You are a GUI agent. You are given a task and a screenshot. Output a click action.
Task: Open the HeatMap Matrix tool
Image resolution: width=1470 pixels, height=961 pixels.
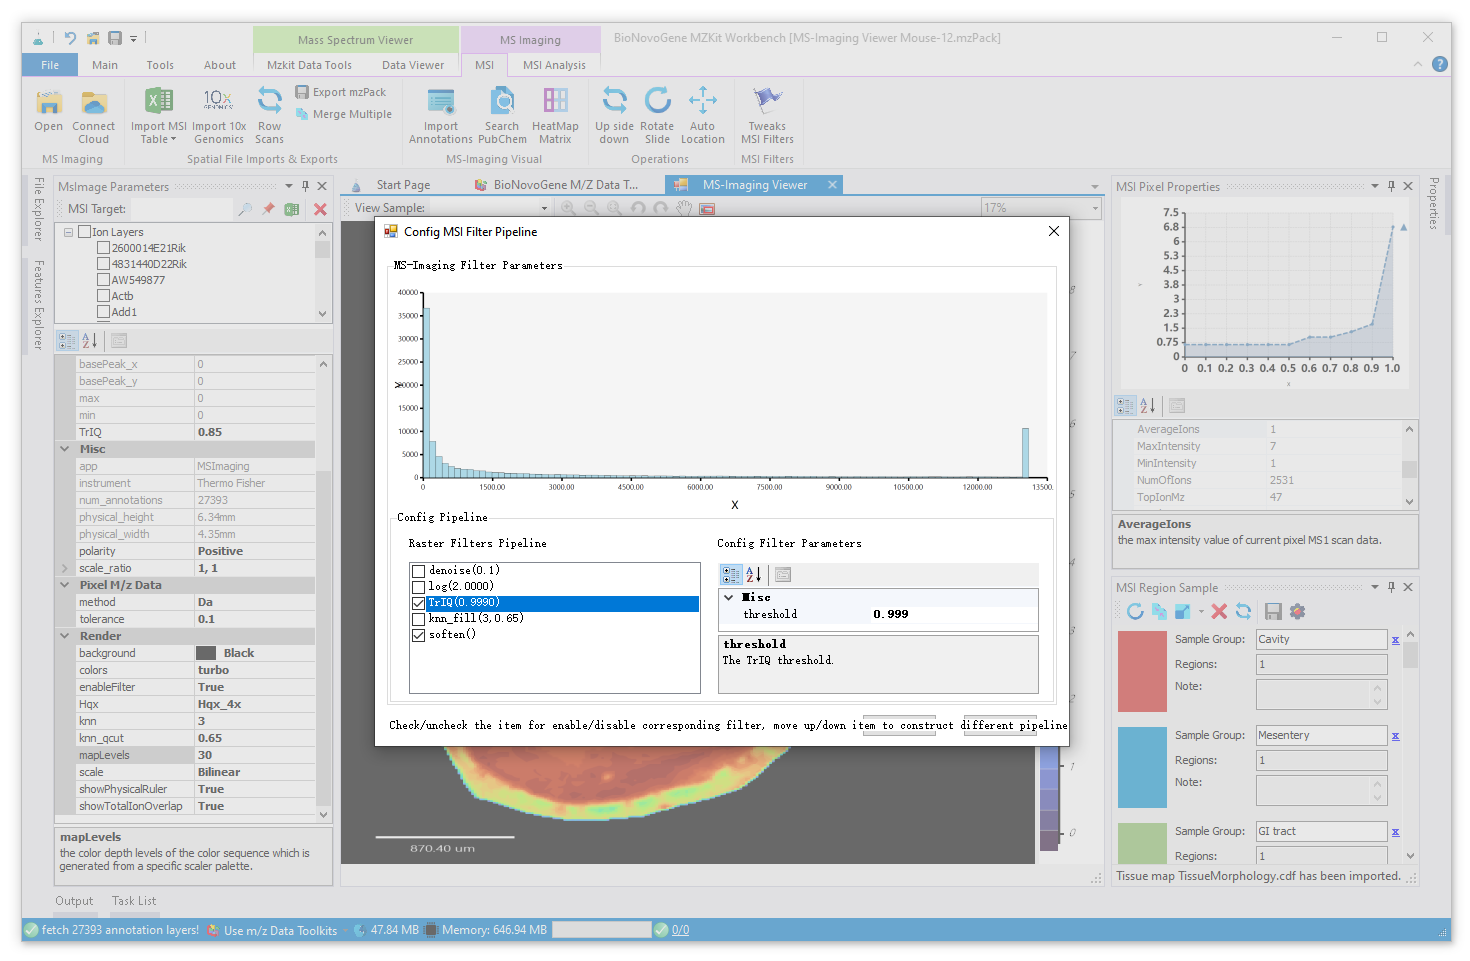click(555, 101)
